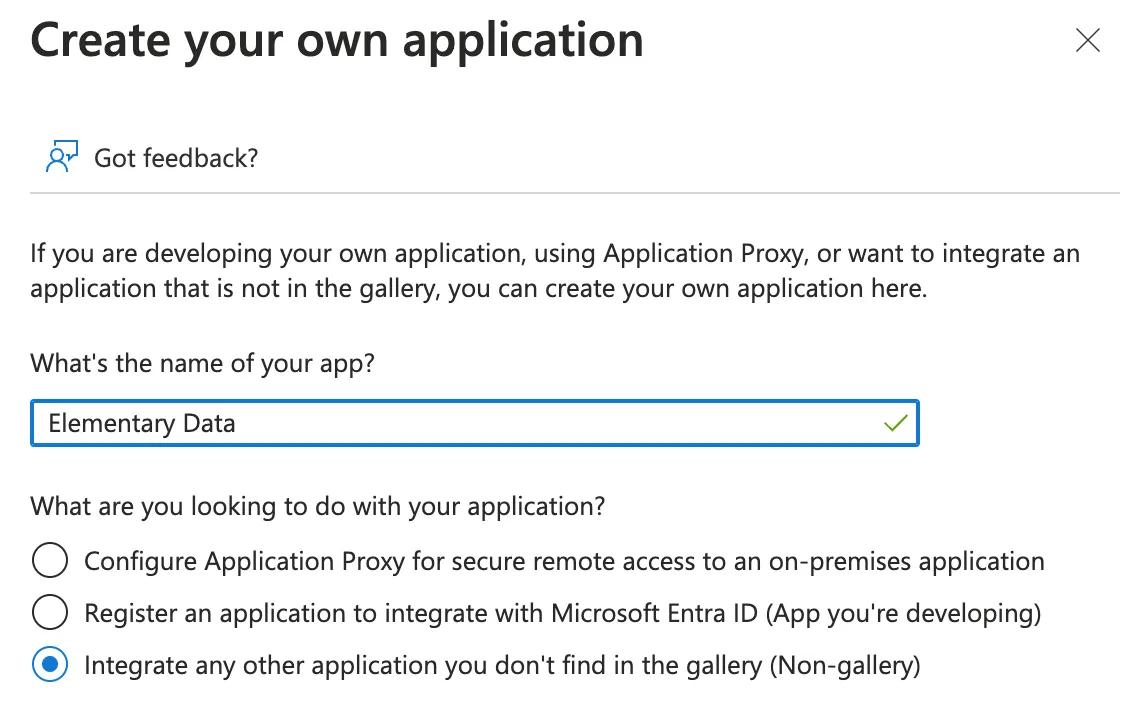
Task: Click the horizontal divider below Got feedback
Action: click(575, 193)
